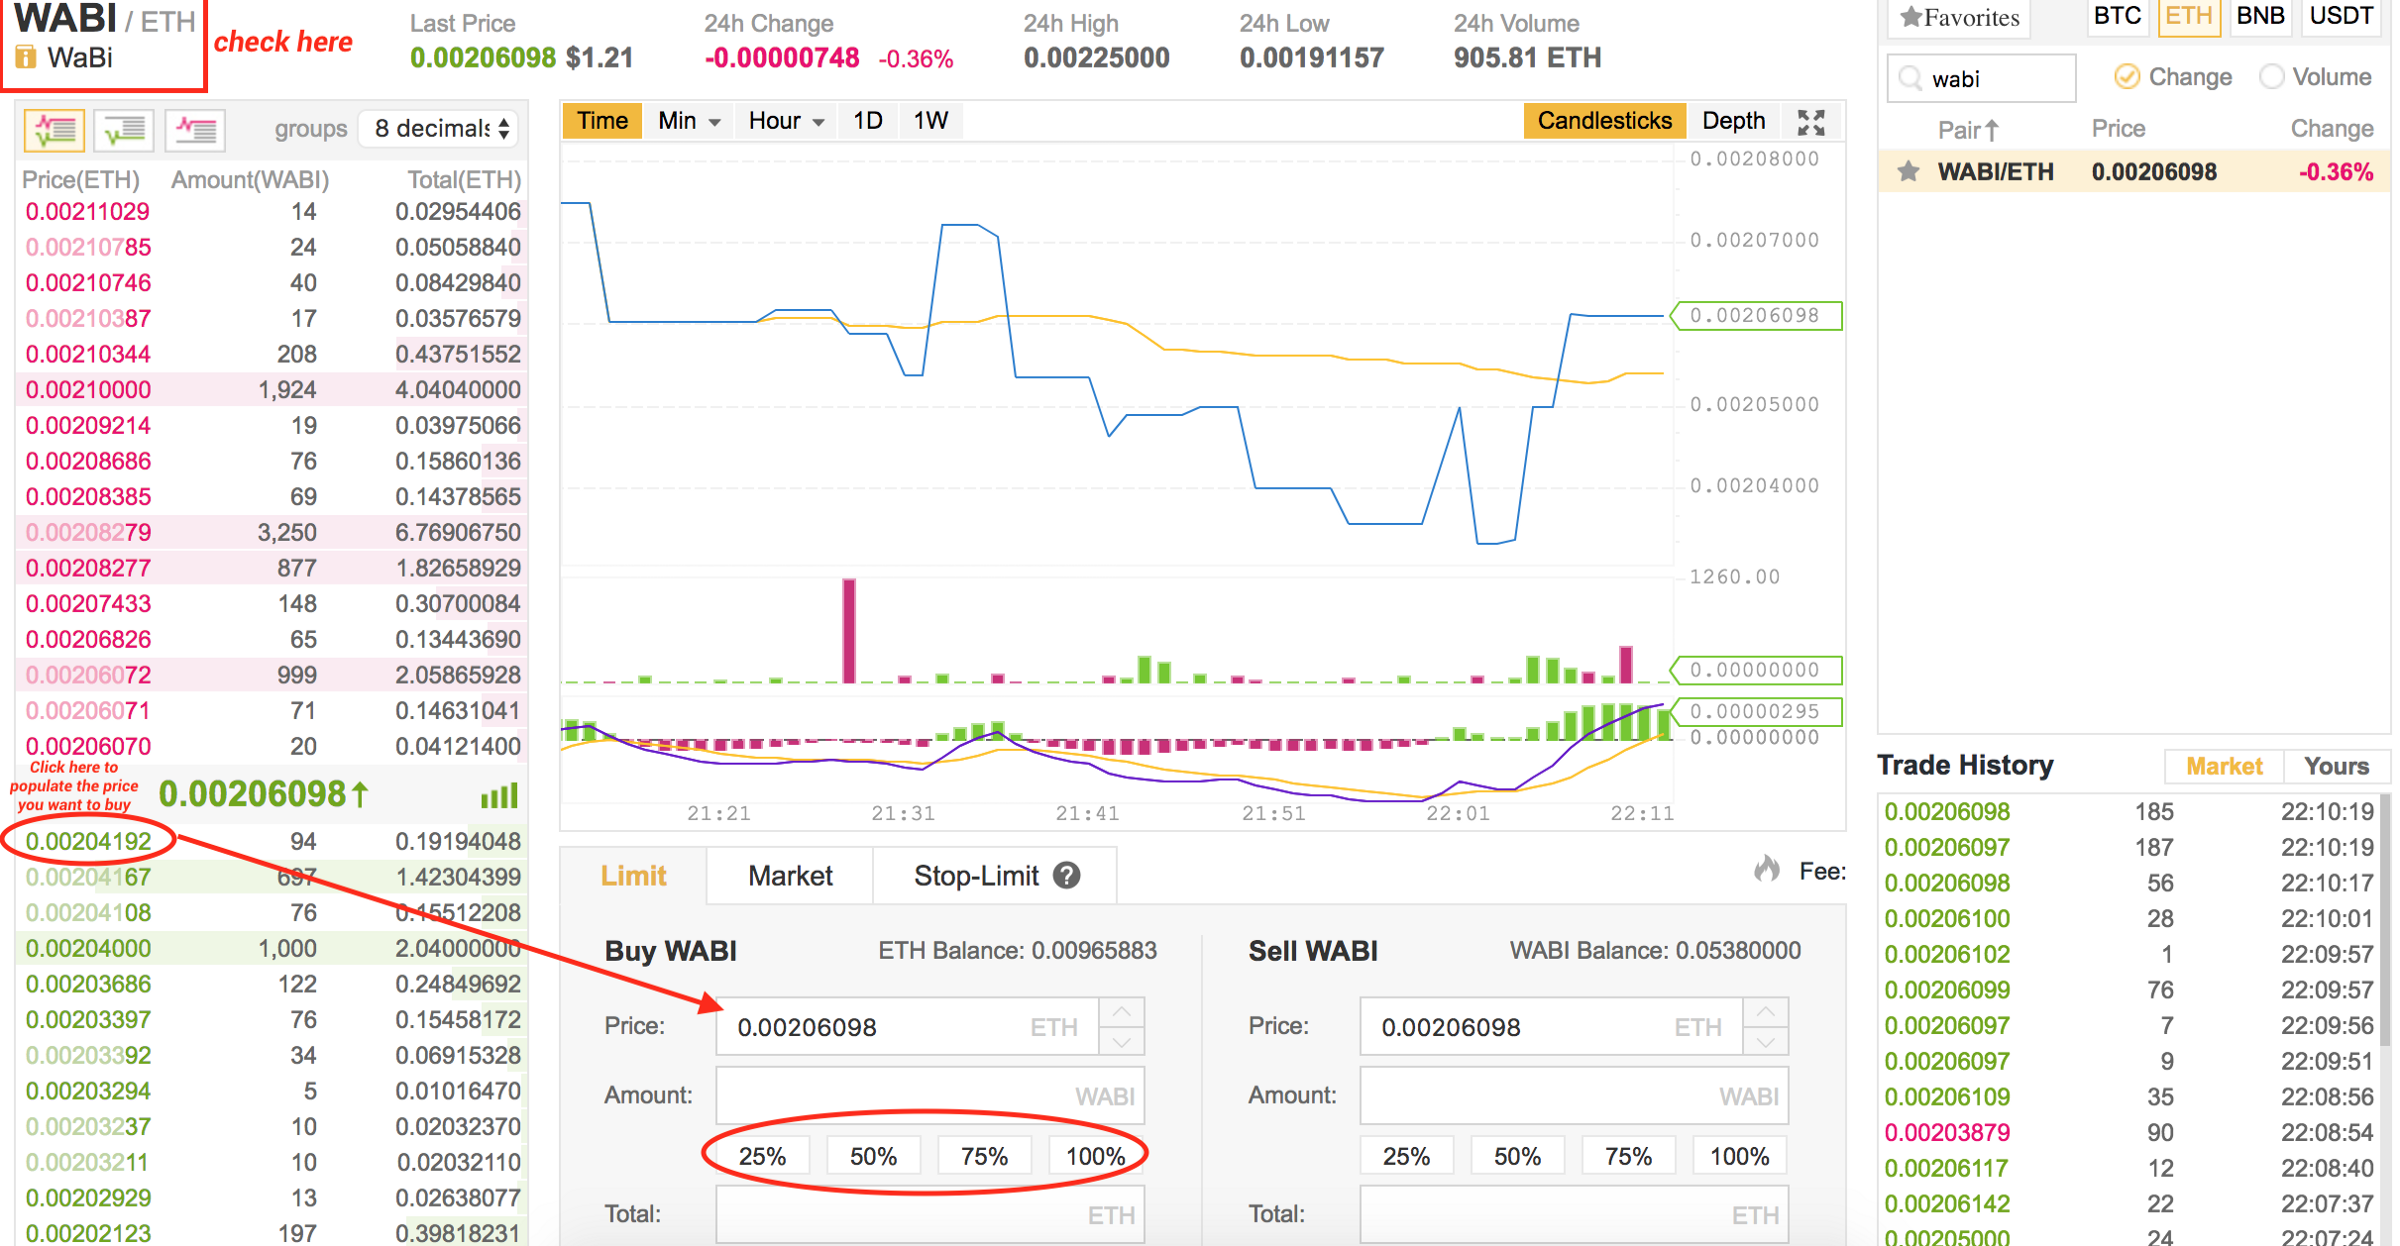Increase buy price with up stepper arrow

pos(1122,1012)
